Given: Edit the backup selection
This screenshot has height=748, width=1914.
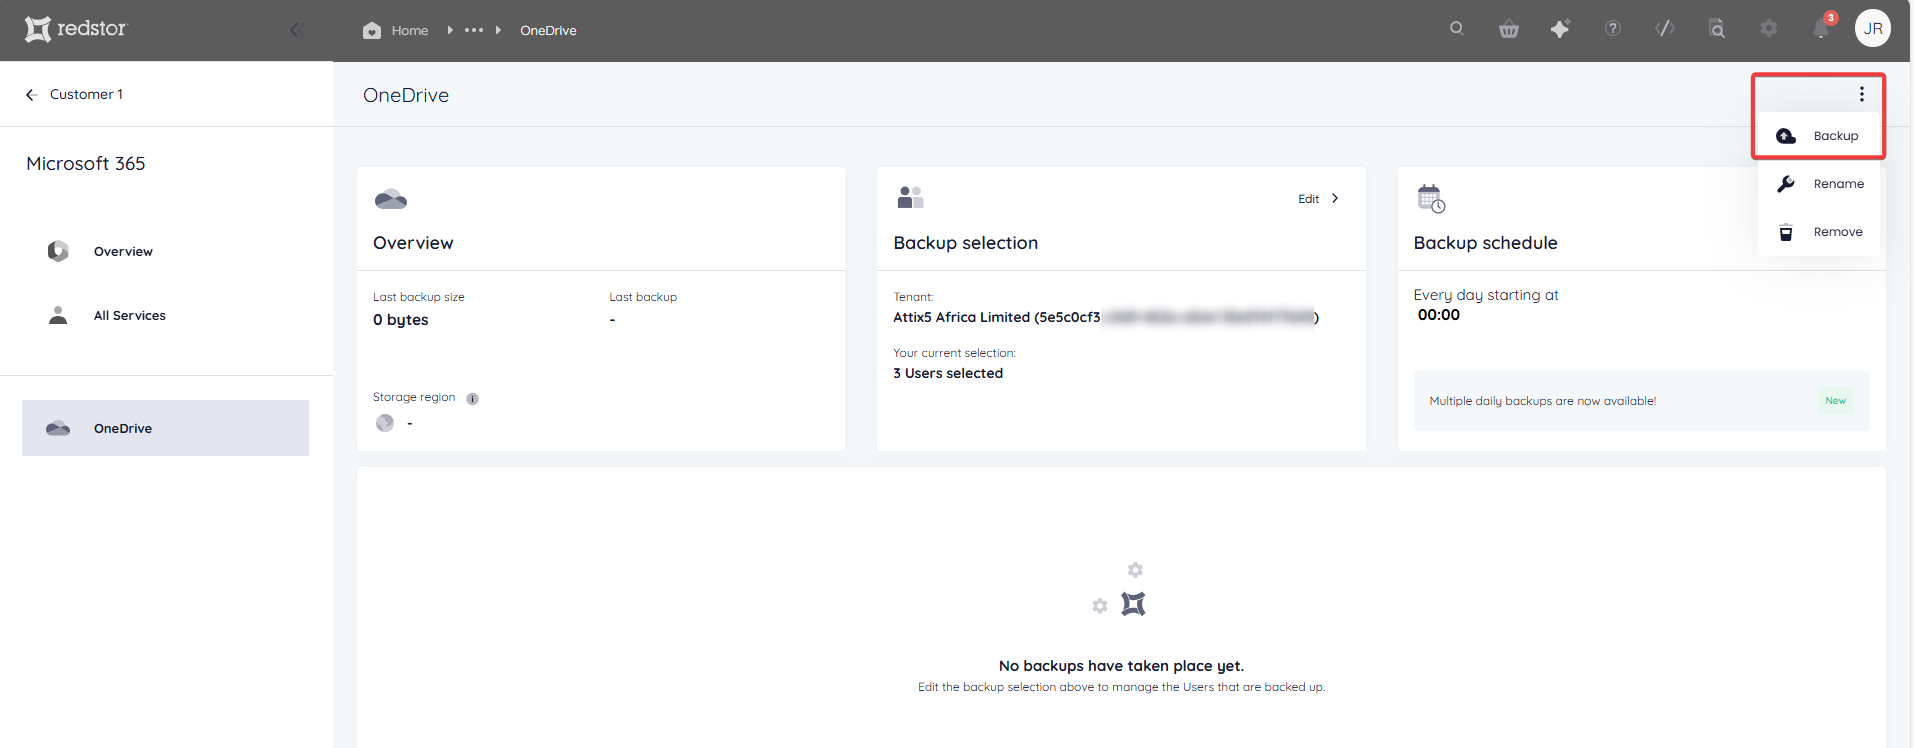Looking at the screenshot, I should coord(1309,199).
